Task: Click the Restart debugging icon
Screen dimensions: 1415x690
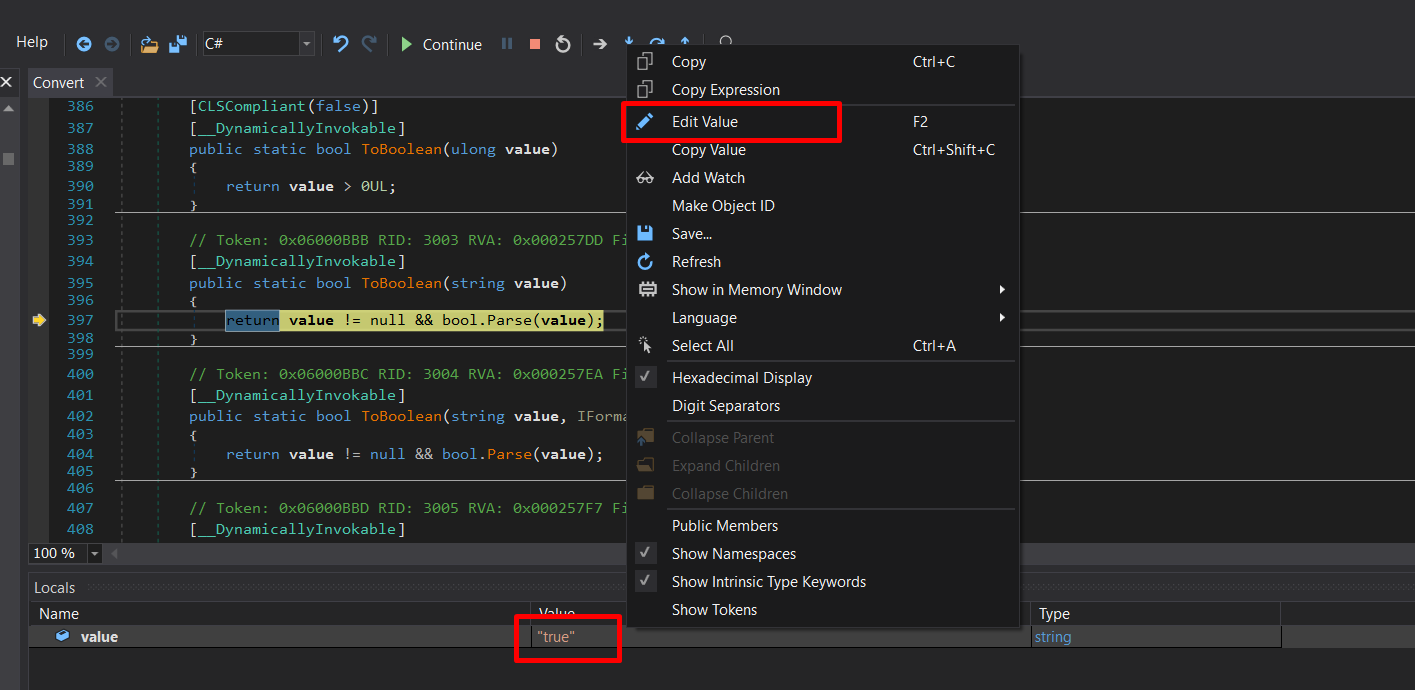Action: pyautogui.click(x=562, y=44)
